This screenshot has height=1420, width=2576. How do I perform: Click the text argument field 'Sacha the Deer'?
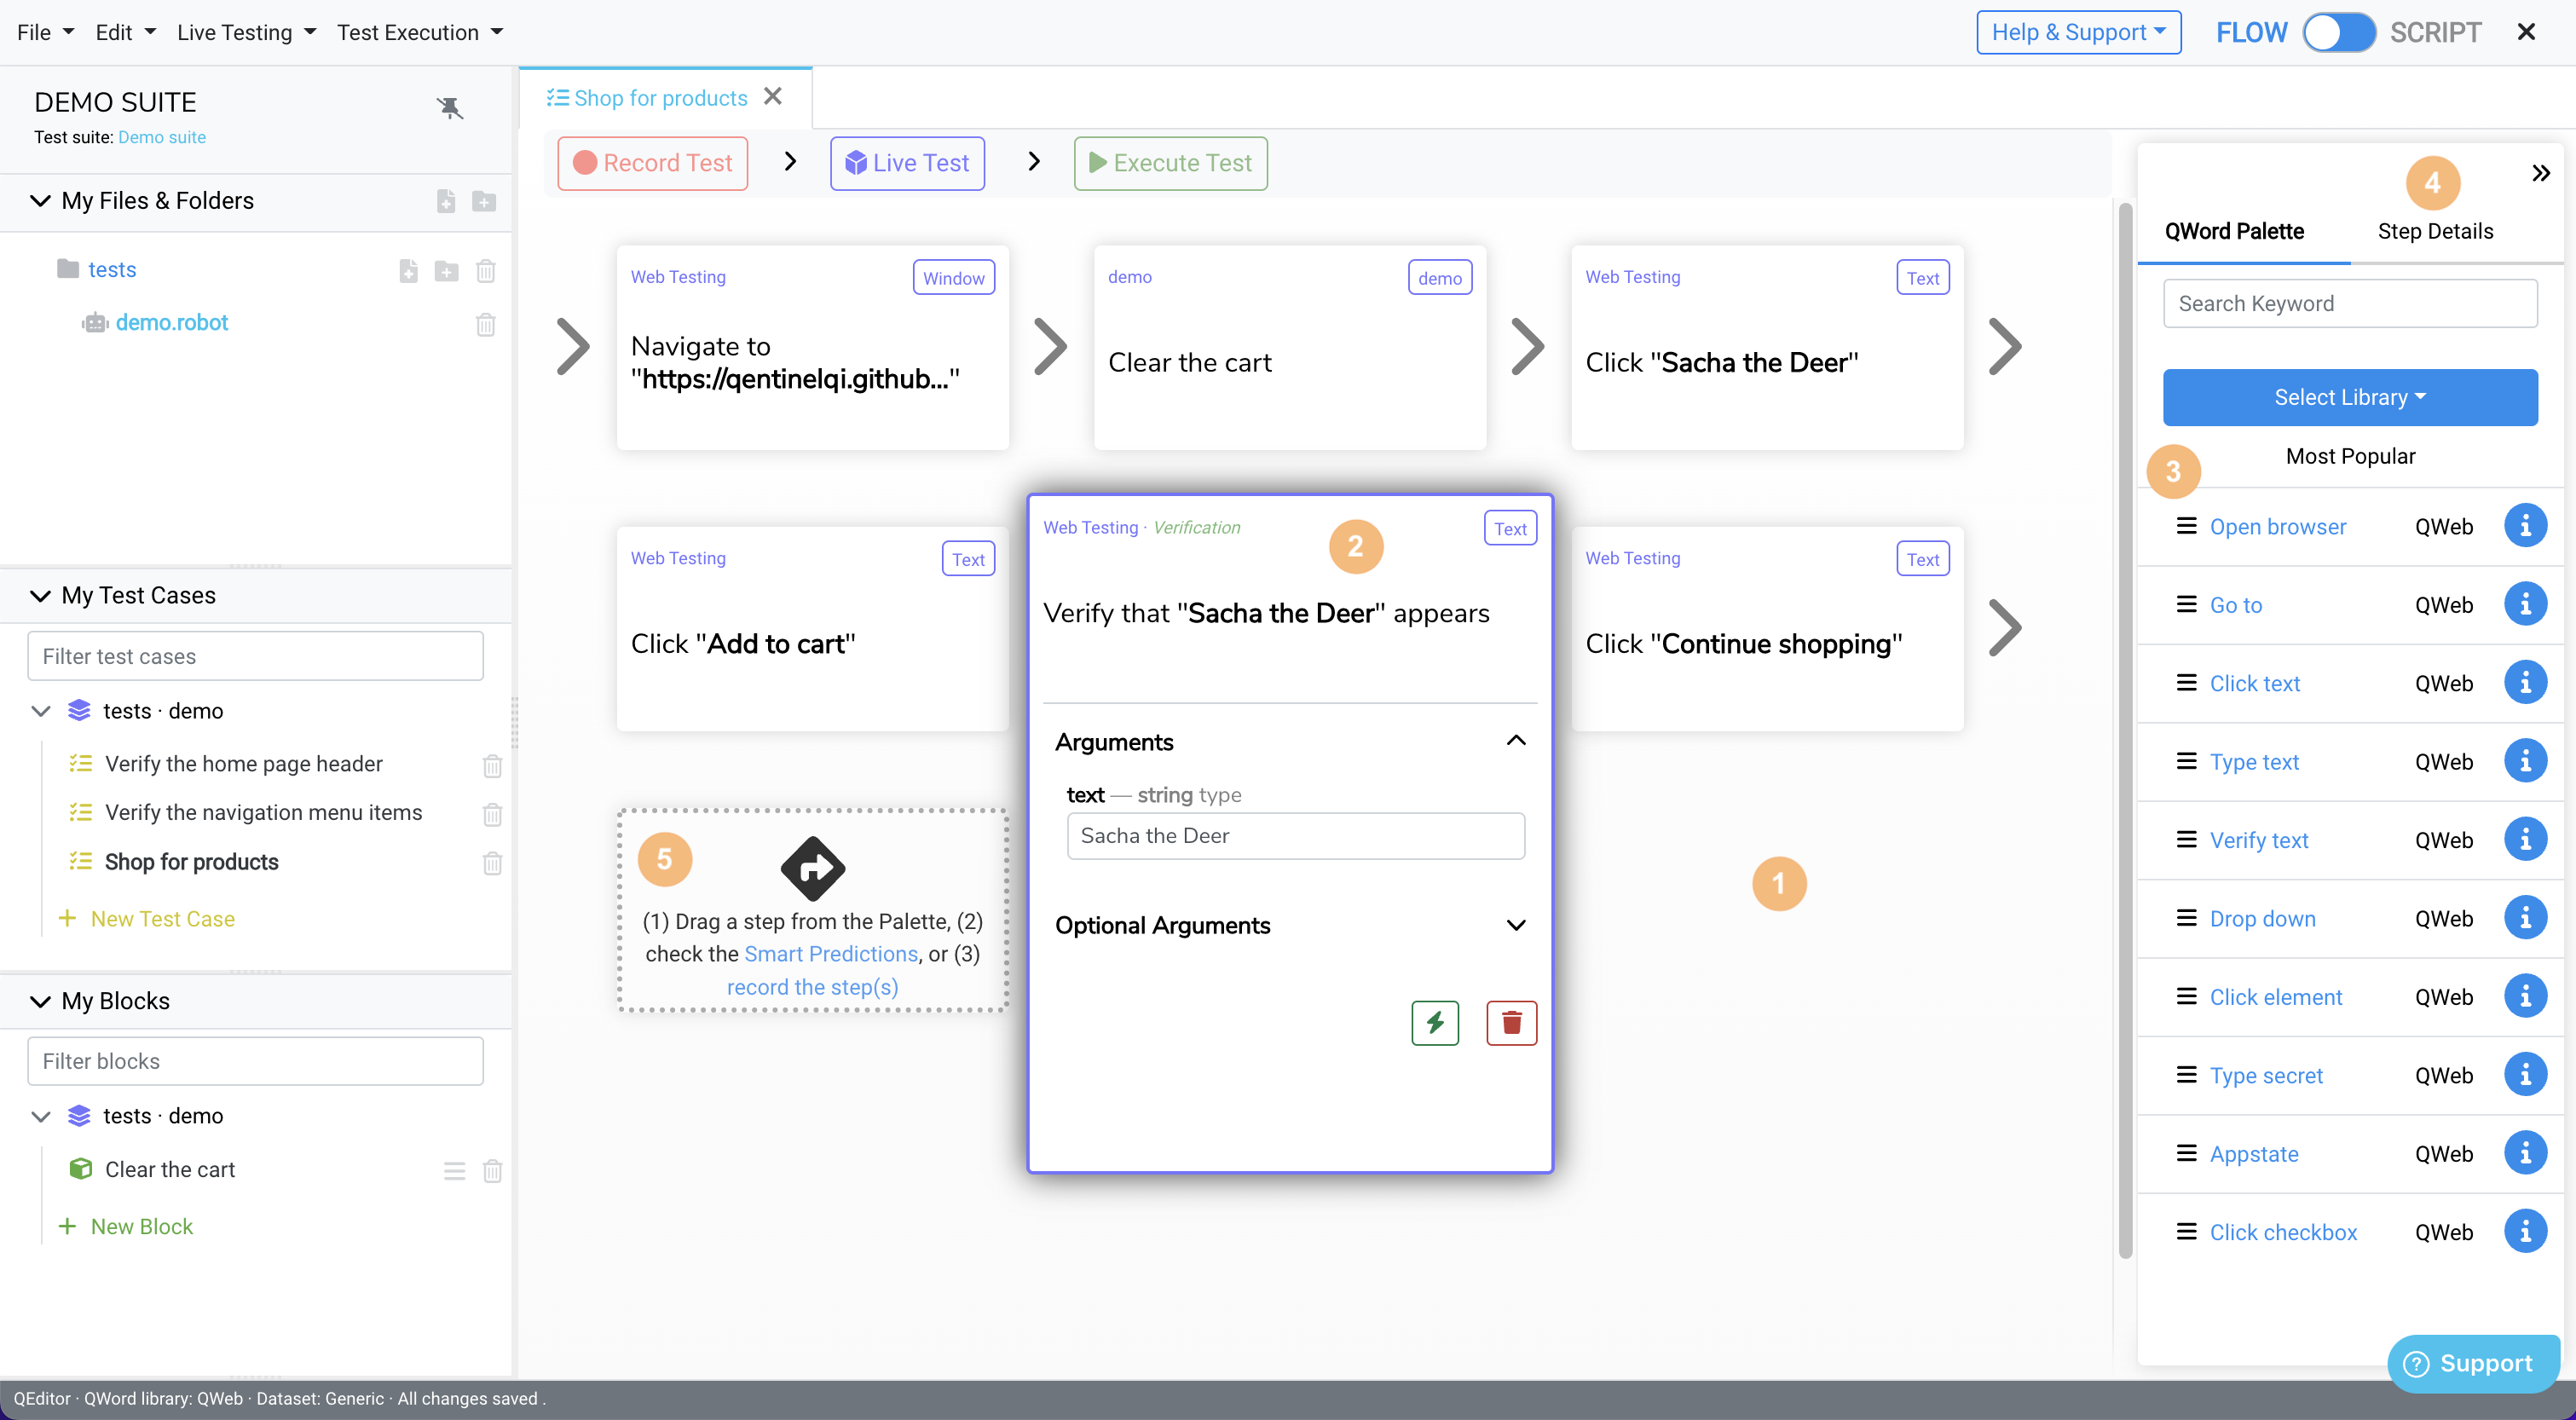pyautogui.click(x=1295, y=836)
